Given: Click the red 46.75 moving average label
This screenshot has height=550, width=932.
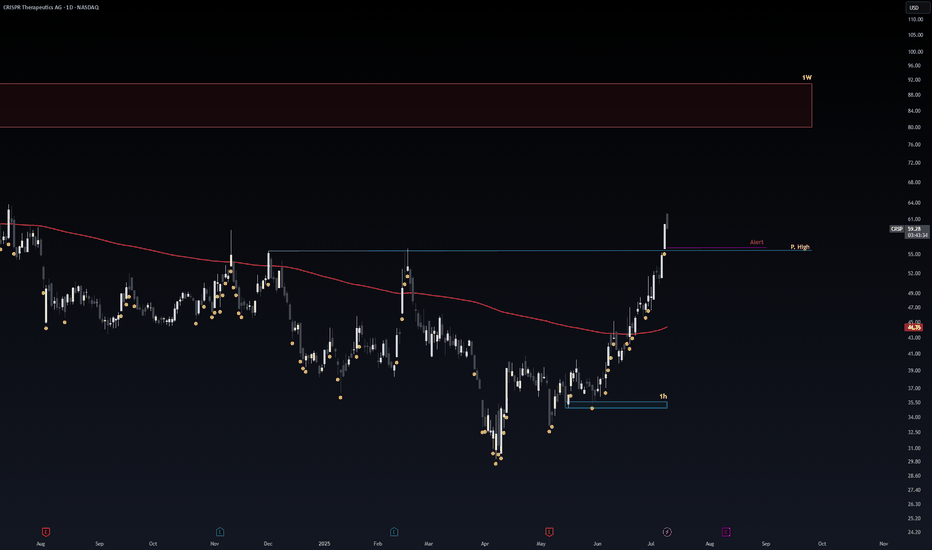Looking at the screenshot, I should coord(914,327).
